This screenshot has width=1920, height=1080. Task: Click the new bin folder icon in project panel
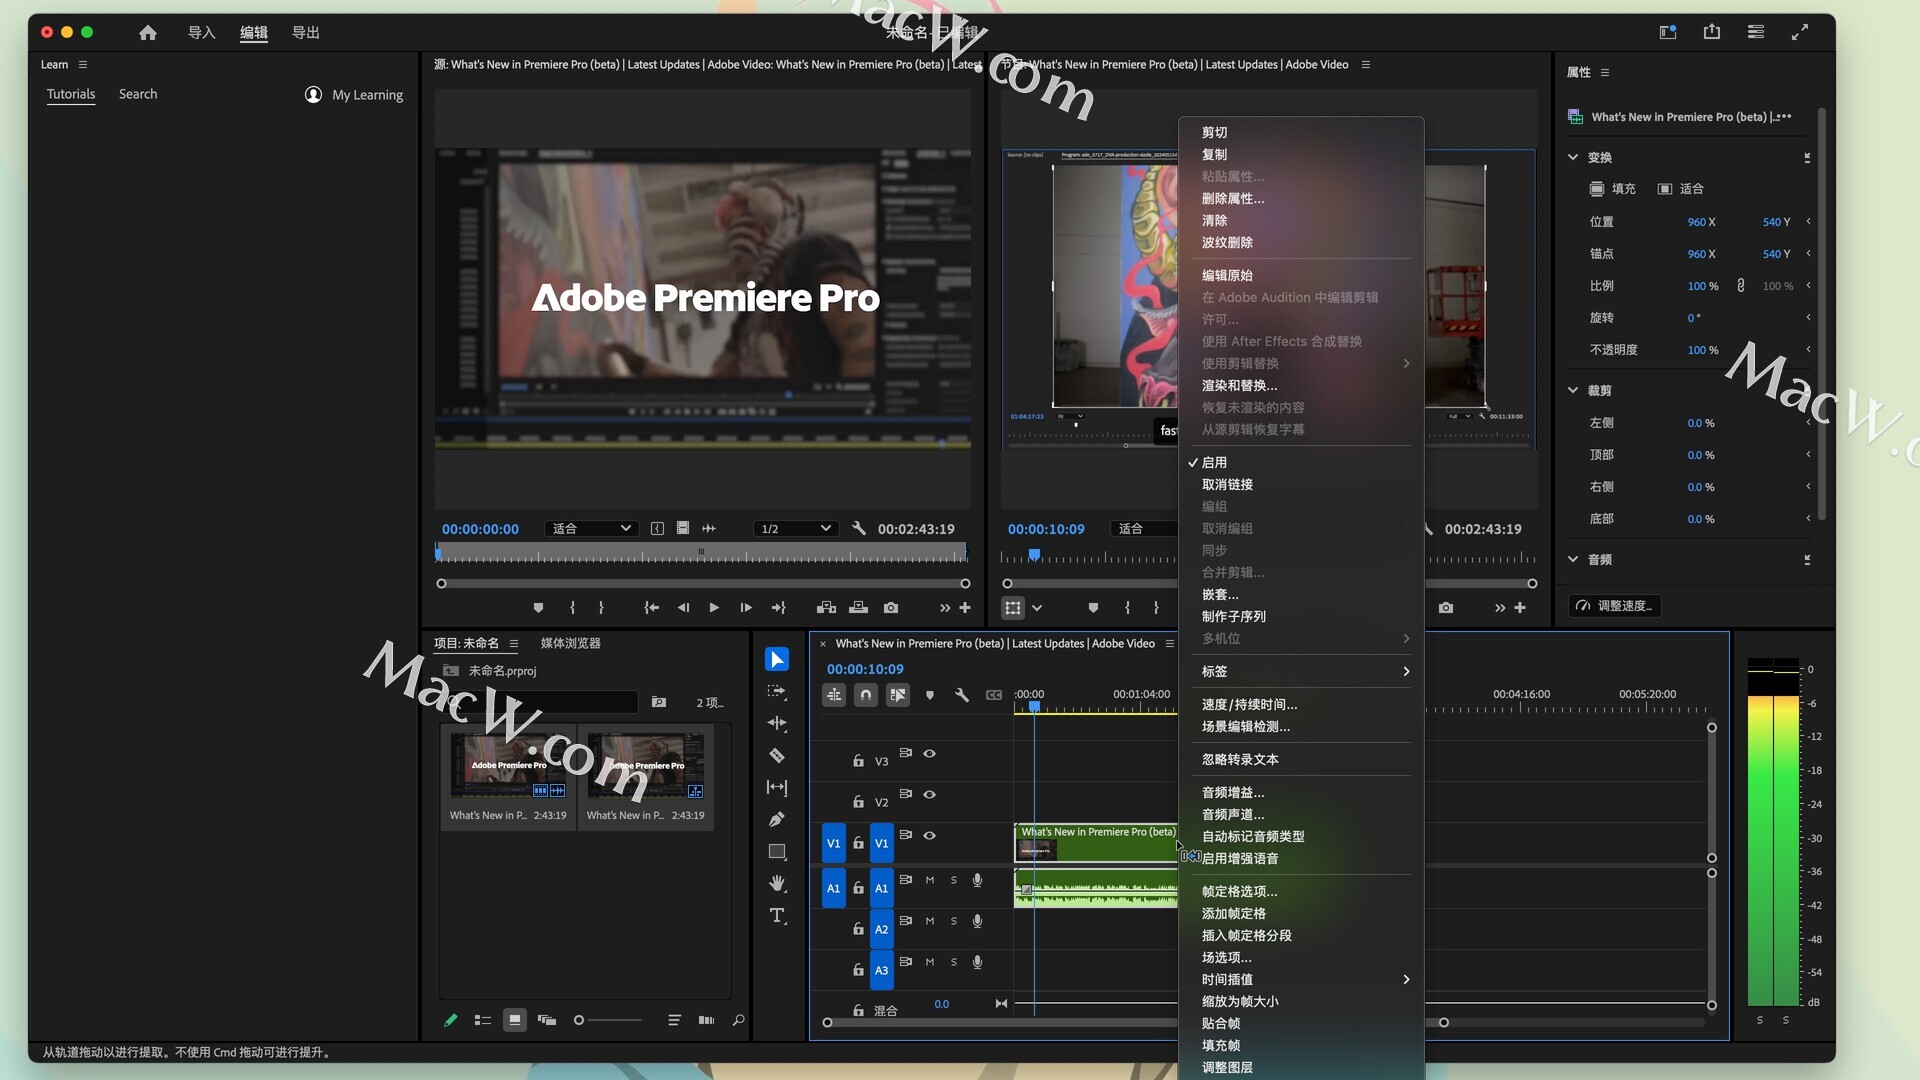tap(659, 702)
